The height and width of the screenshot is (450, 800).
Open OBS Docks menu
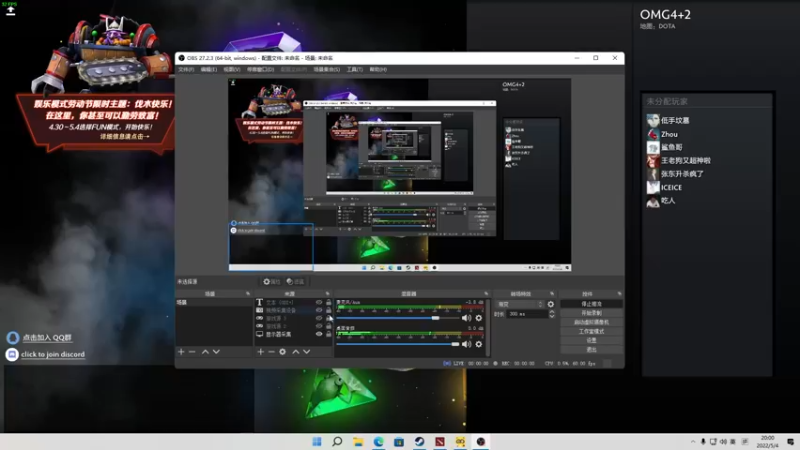(261, 69)
